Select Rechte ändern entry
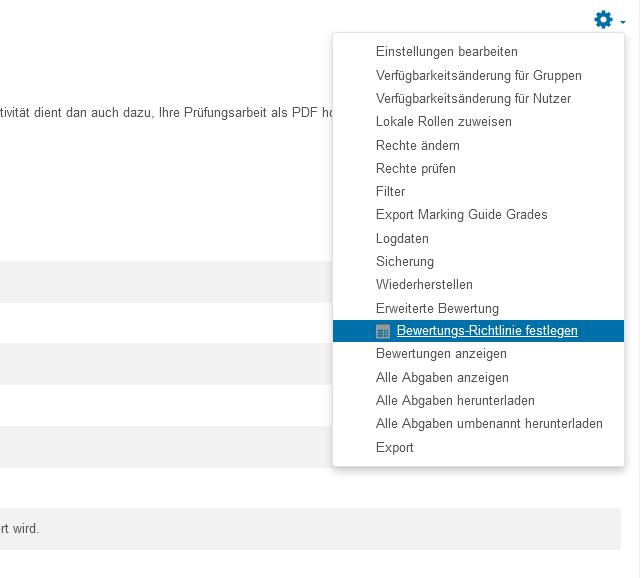Viewport: 642px width, 578px height. pos(418,145)
